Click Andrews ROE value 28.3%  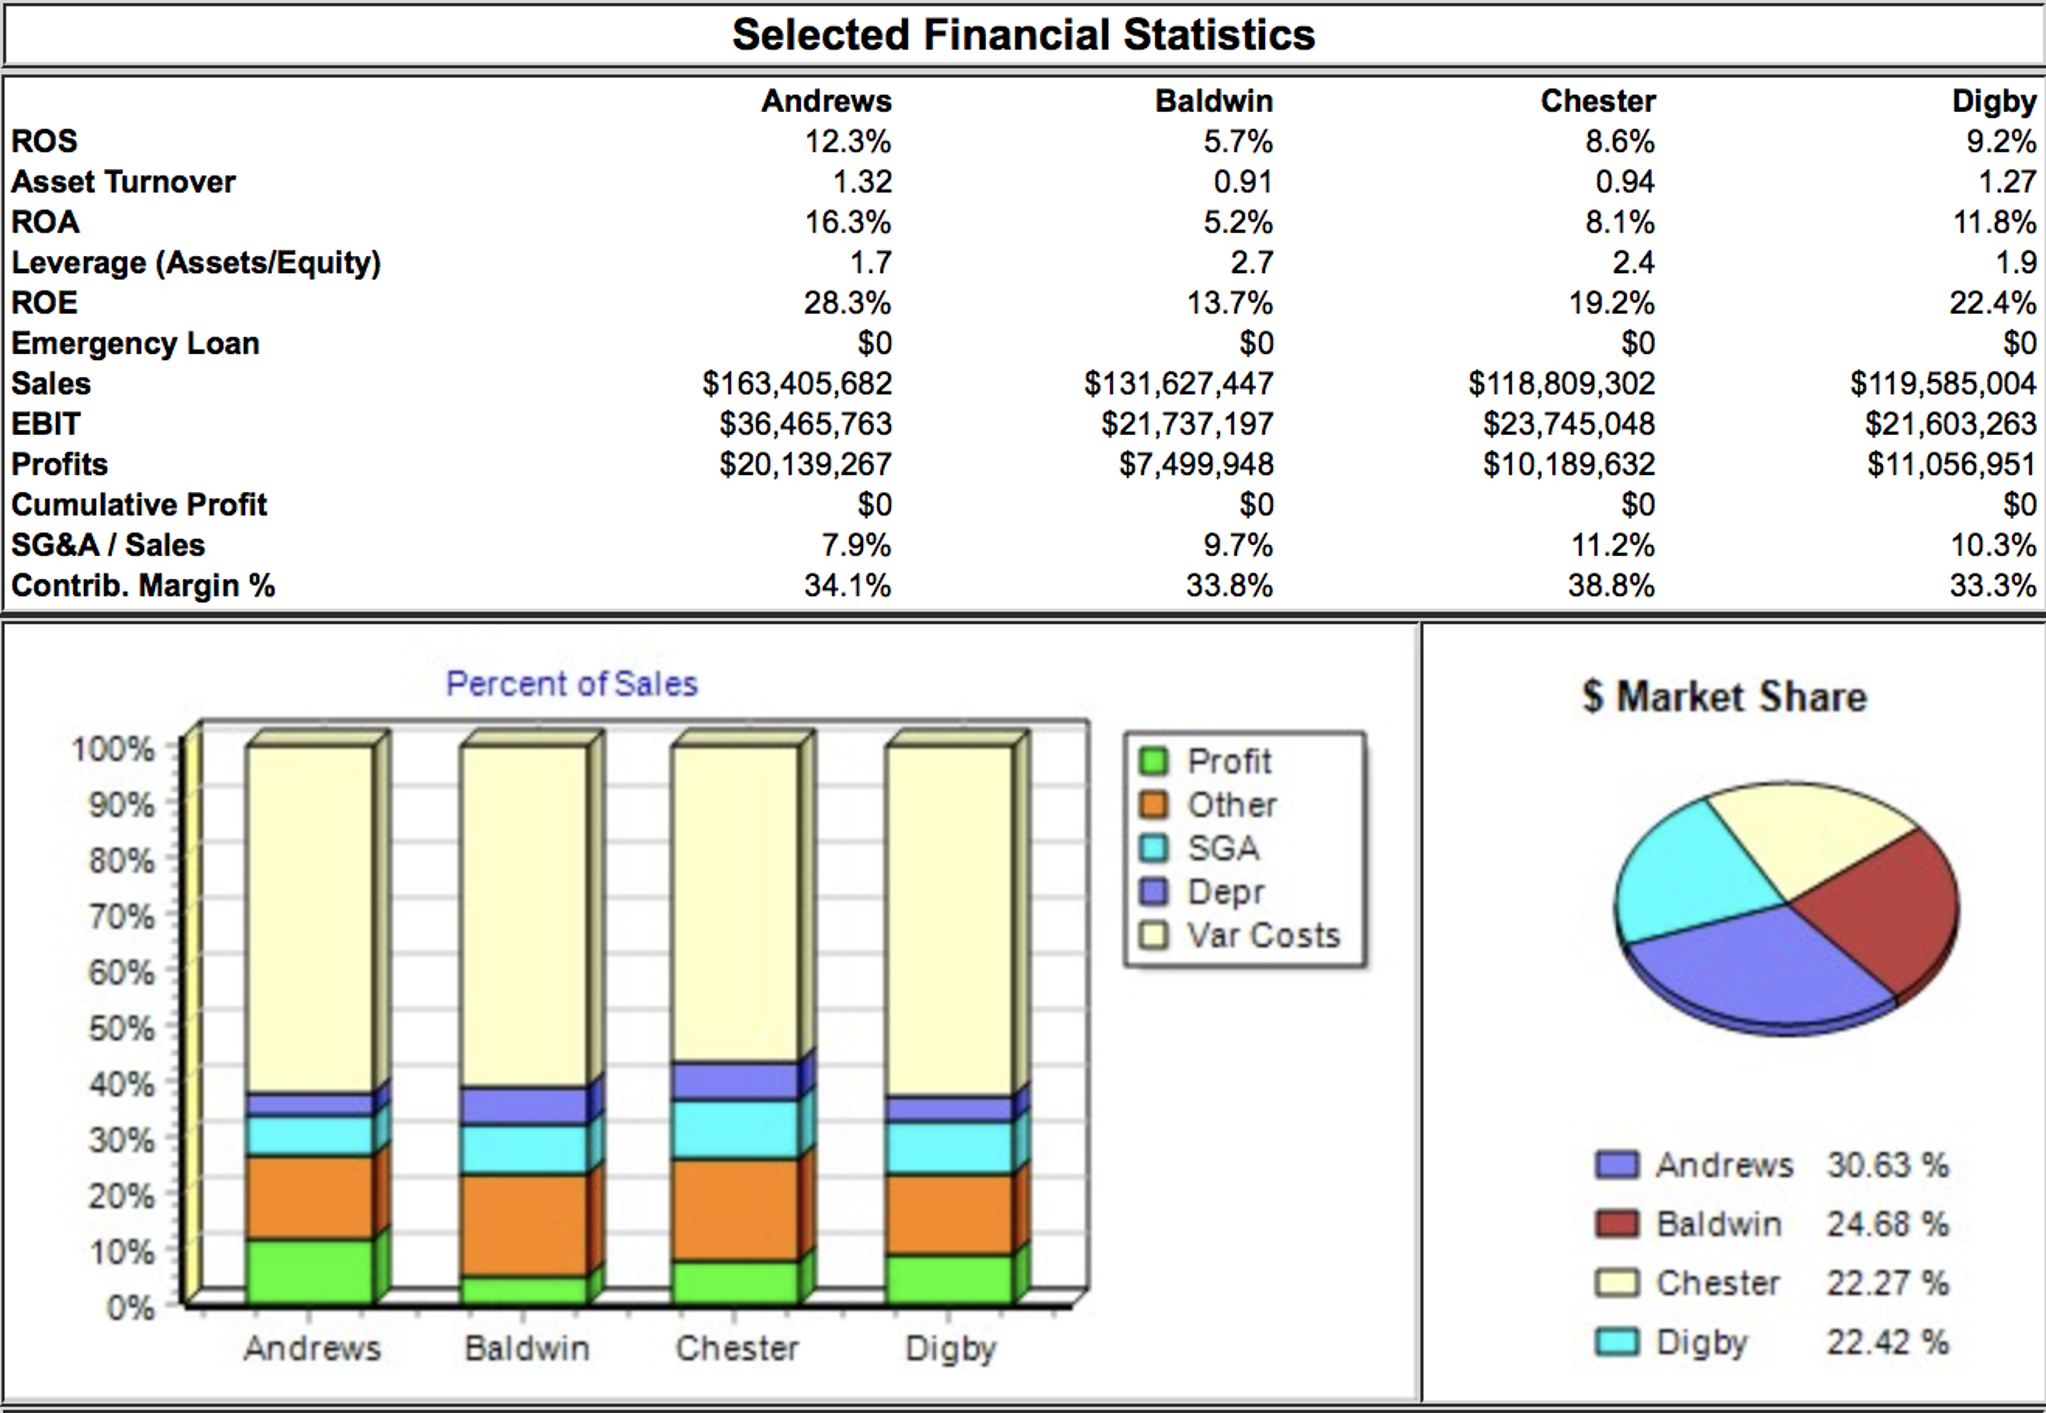point(847,303)
